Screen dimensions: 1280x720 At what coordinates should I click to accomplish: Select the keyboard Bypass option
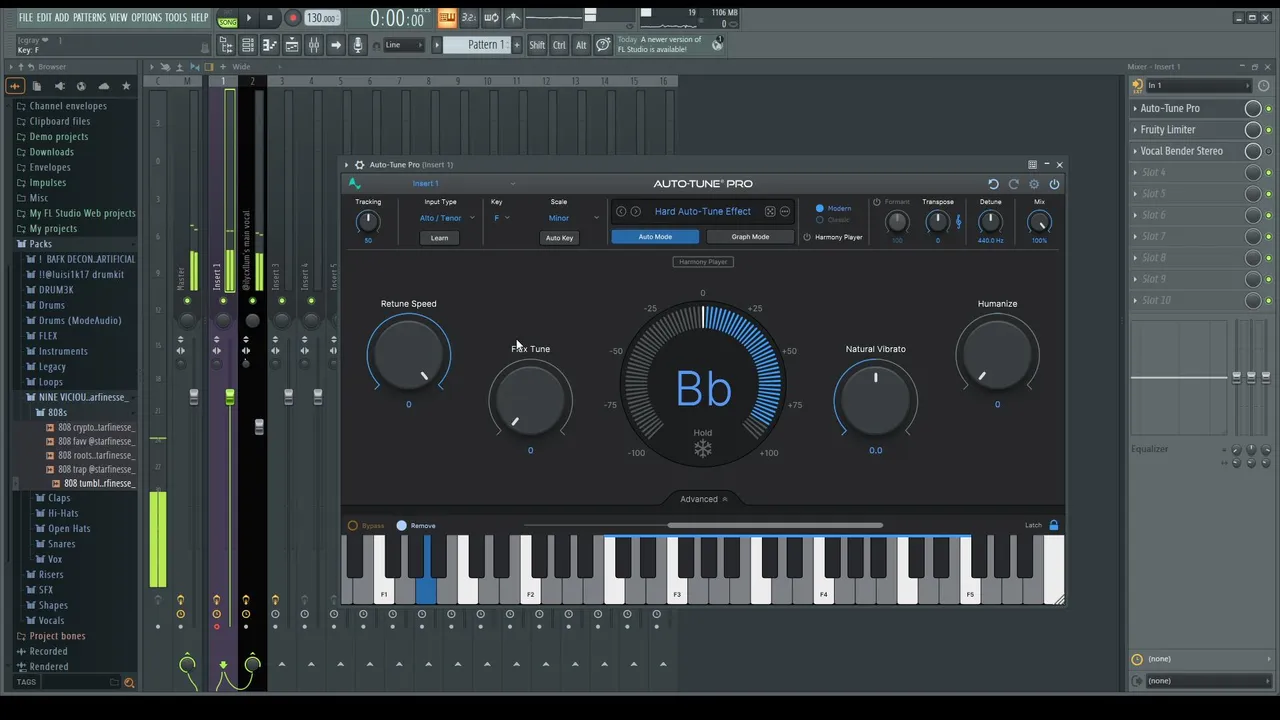pyautogui.click(x=352, y=526)
